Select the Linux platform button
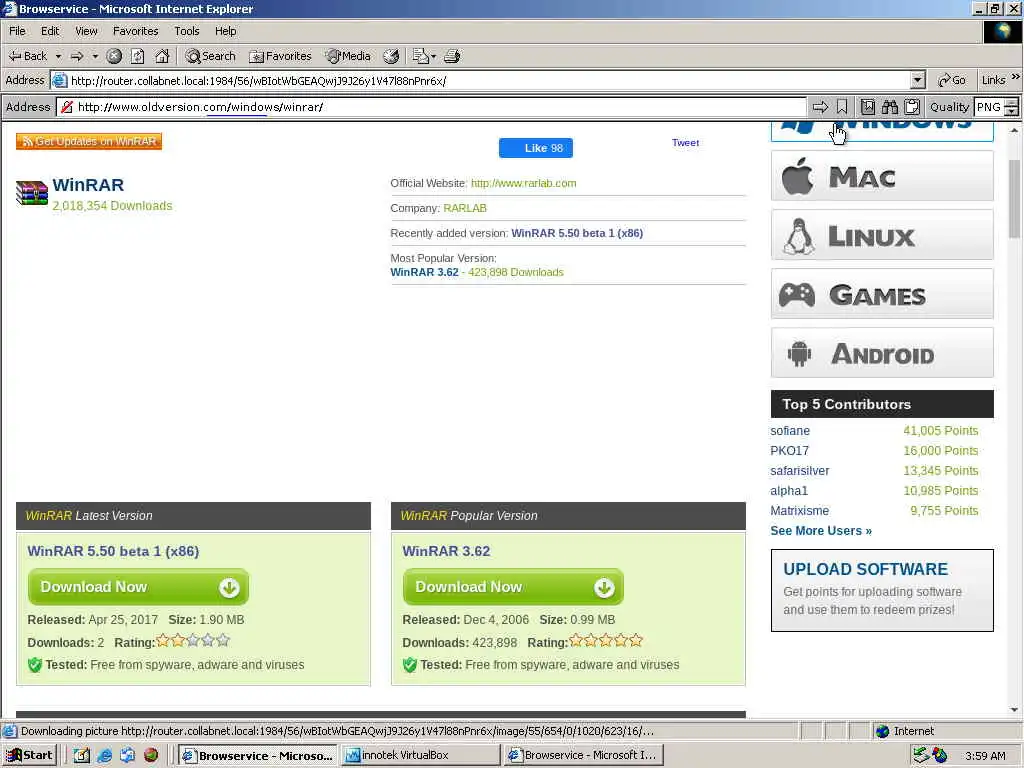1024x768 pixels. click(x=882, y=235)
